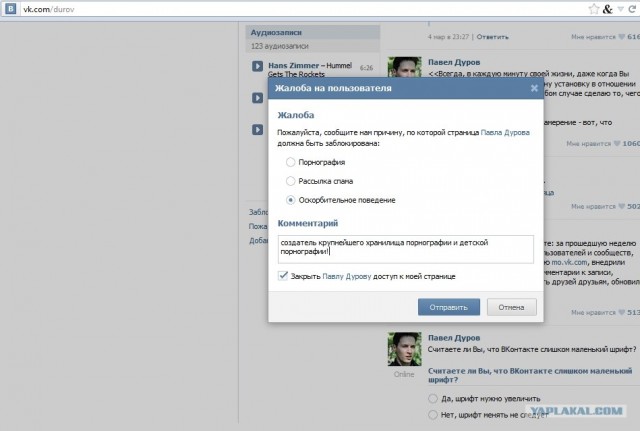Click the ampersand extension icon

(x=607, y=9)
